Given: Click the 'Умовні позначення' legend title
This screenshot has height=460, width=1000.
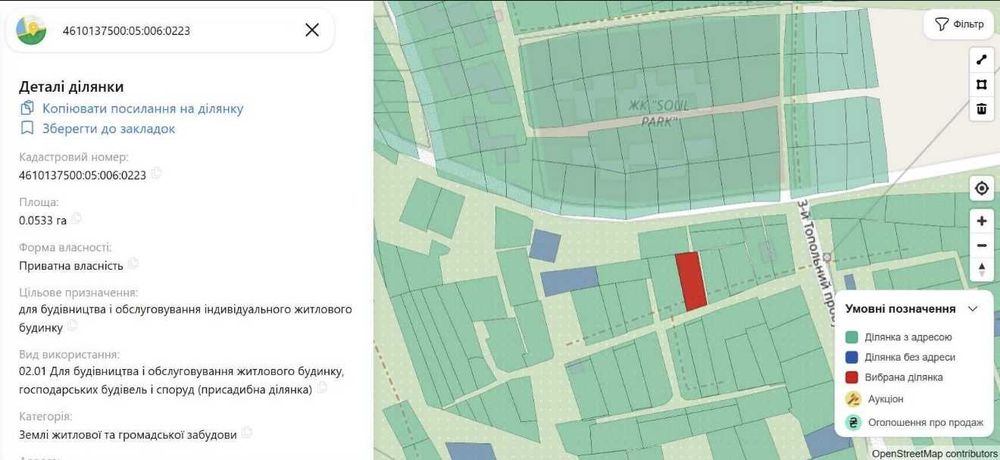Looking at the screenshot, I should (901, 309).
